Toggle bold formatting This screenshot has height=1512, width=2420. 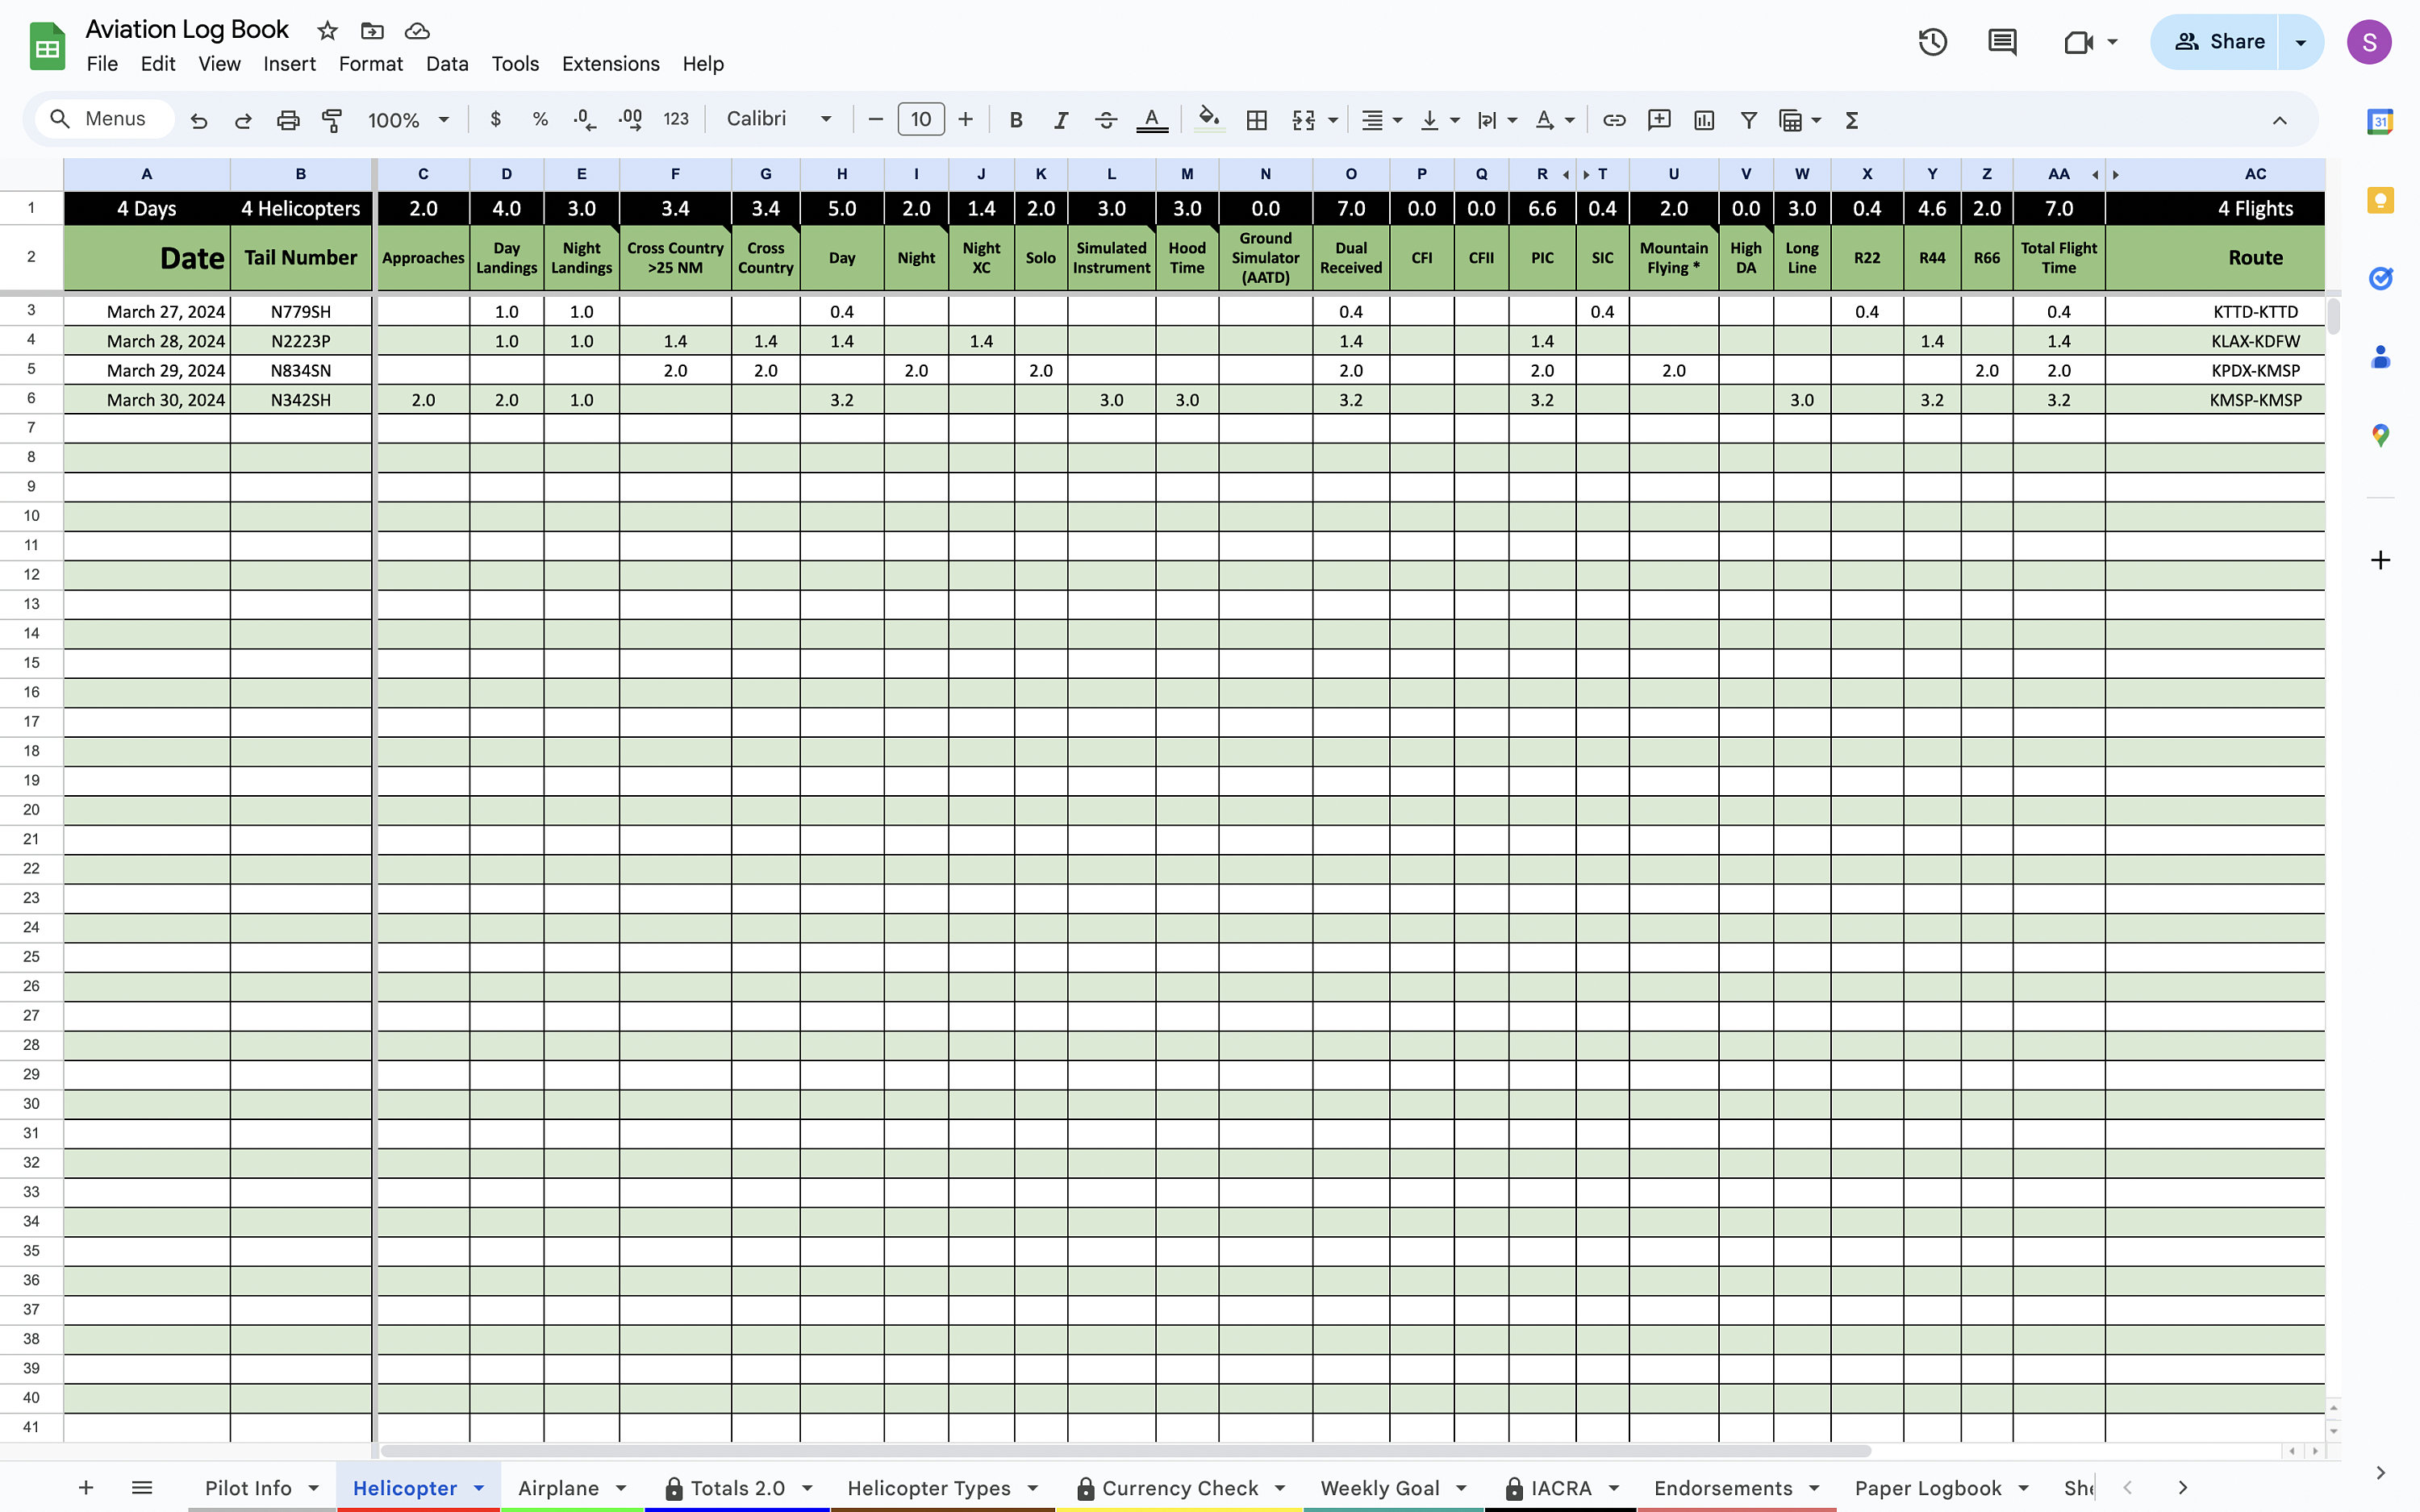[1016, 120]
